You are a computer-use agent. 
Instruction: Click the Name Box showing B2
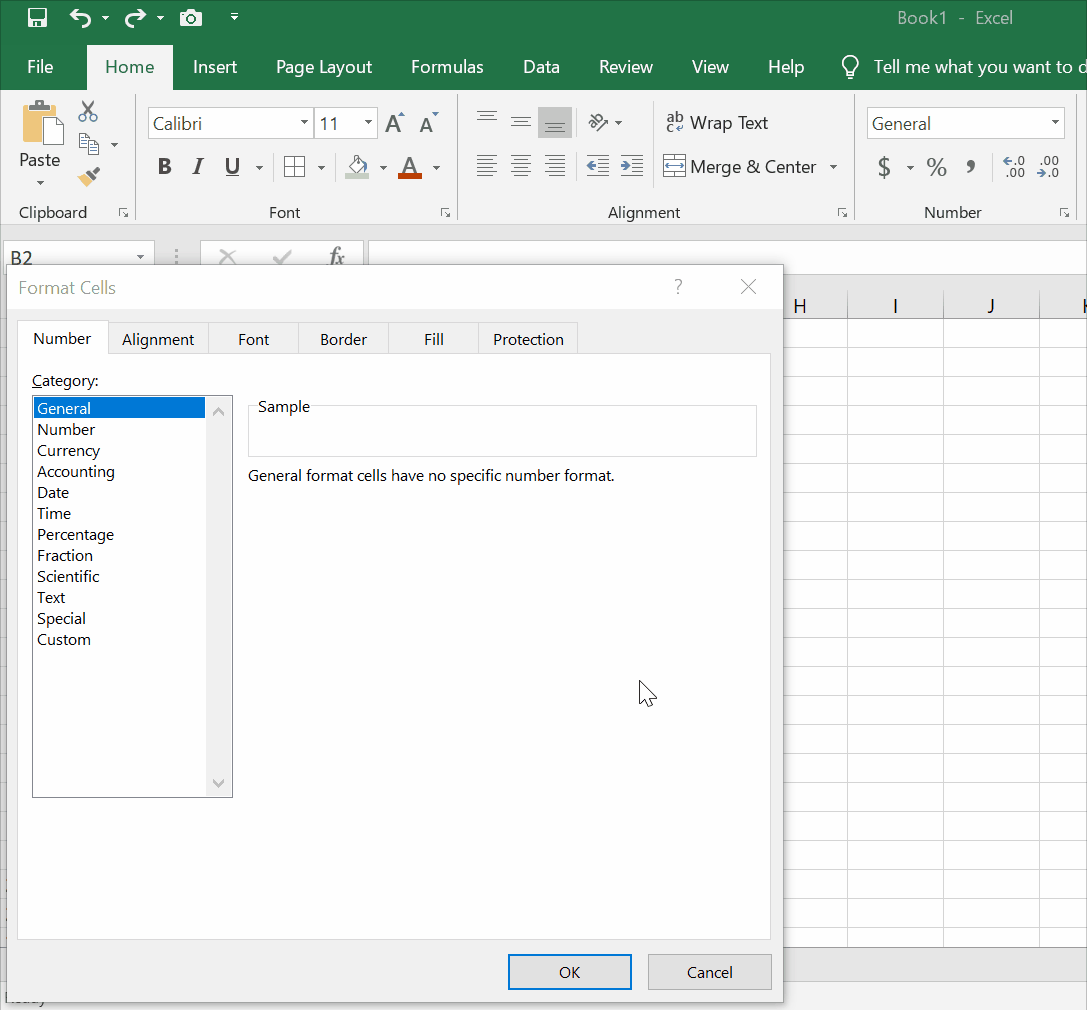point(69,255)
